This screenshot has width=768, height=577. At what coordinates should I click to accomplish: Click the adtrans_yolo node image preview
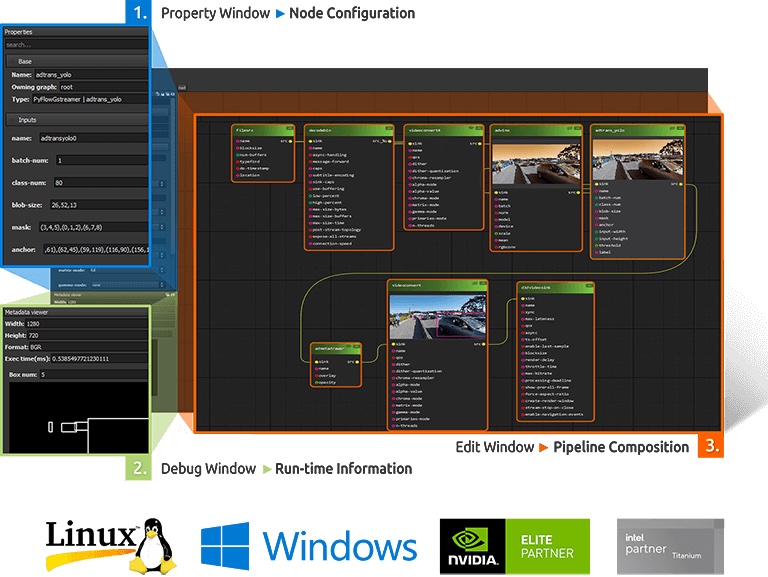coord(638,159)
